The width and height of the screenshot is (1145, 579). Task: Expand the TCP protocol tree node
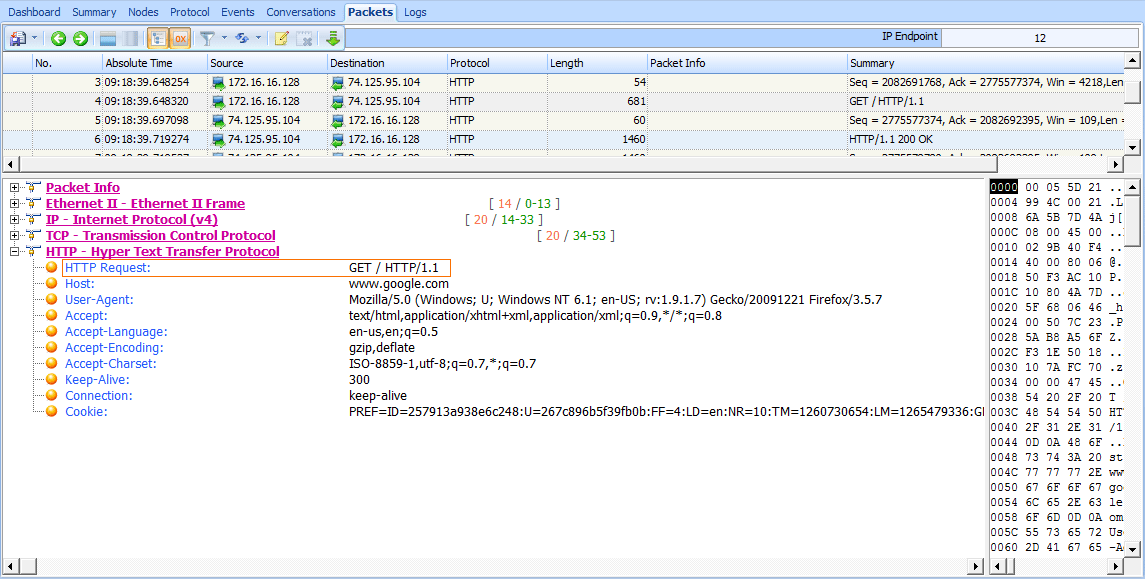pos(15,236)
